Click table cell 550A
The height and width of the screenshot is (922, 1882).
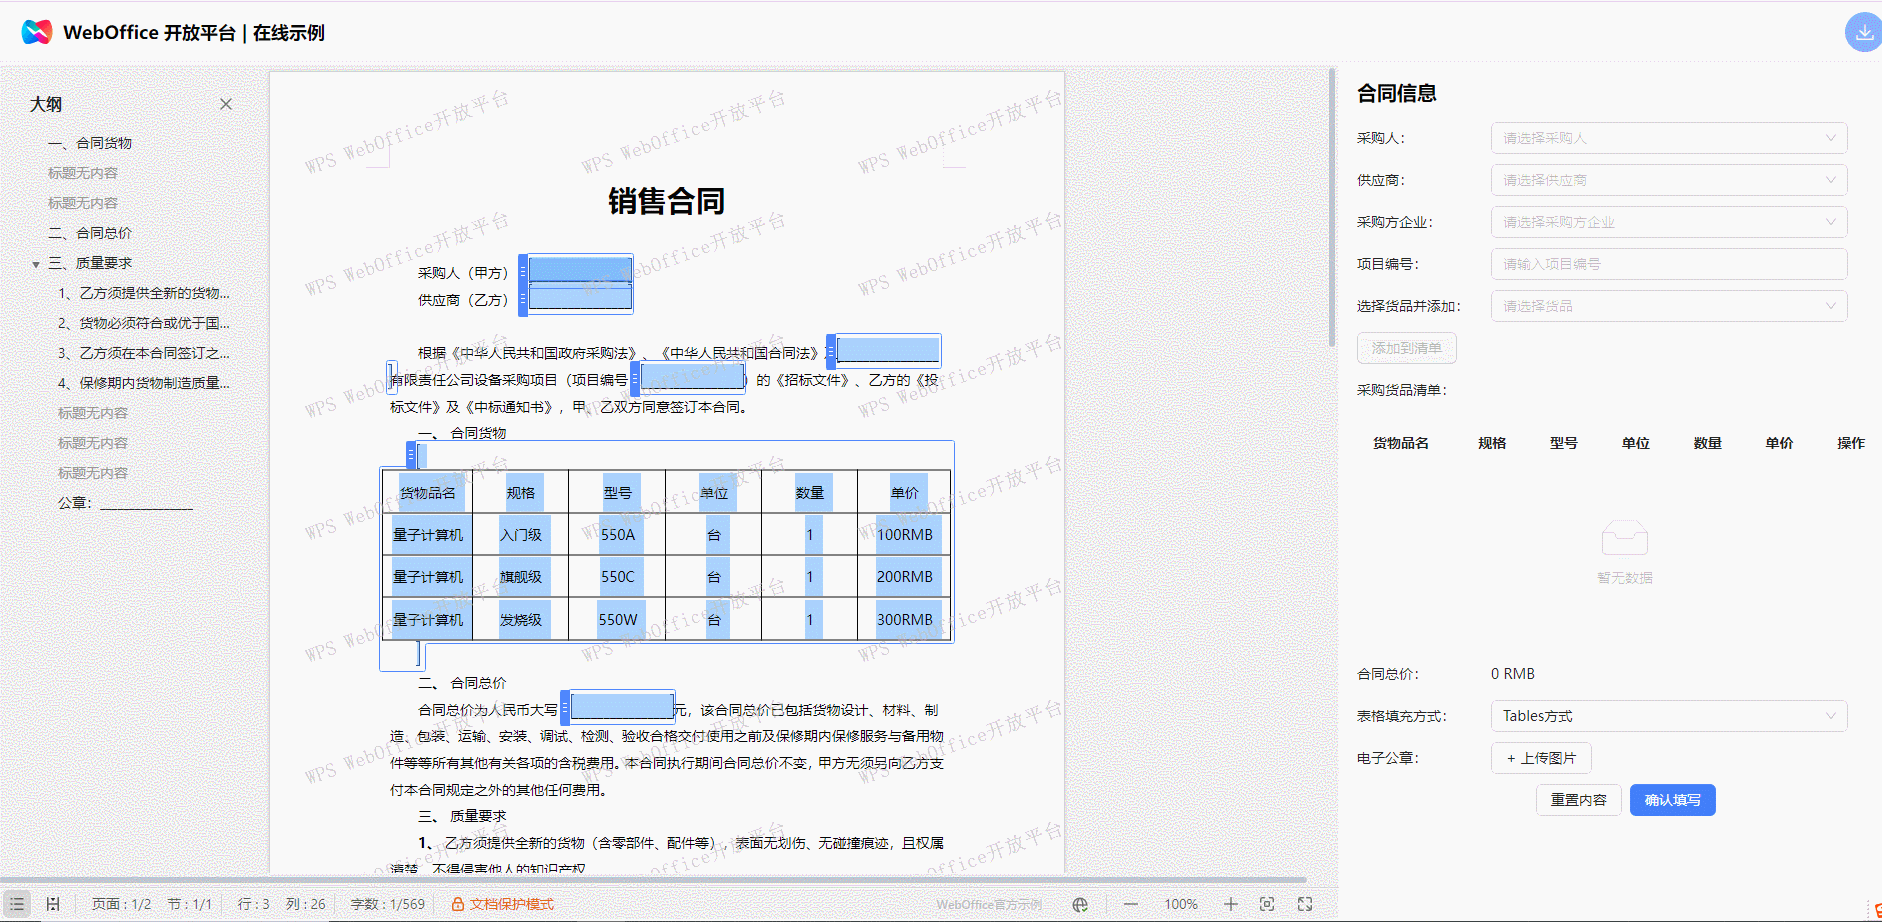click(617, 535)
